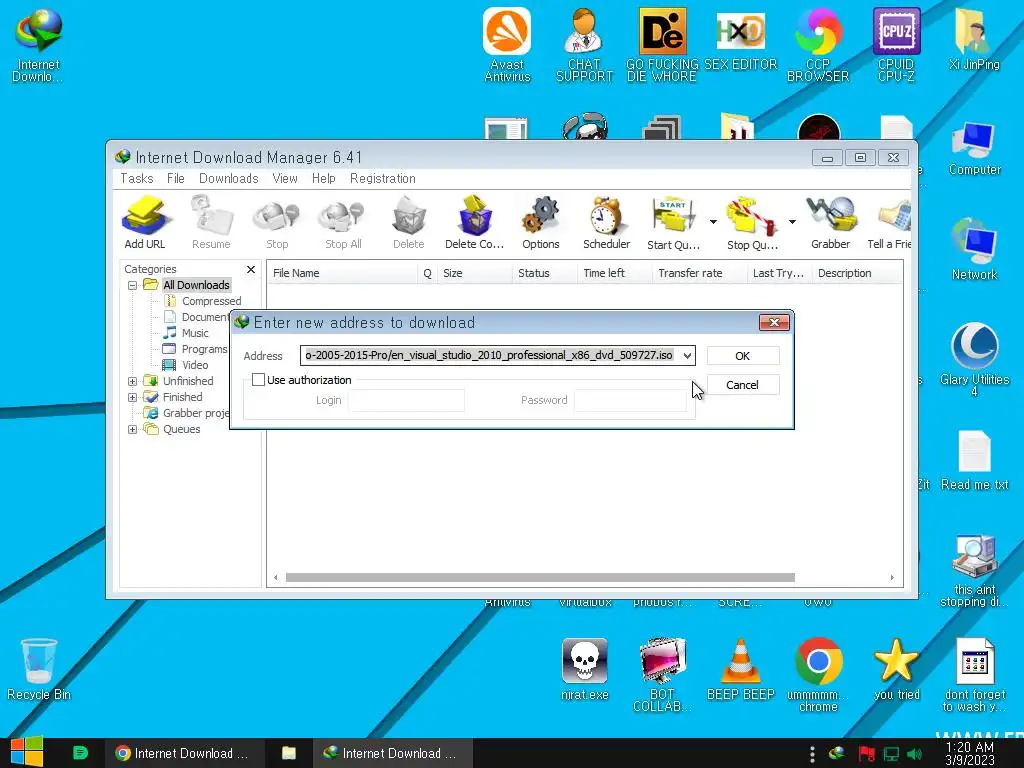The image size is (1024, 768).
Task: Open Options gear icon in toolbar
Action: click(541, 222)
